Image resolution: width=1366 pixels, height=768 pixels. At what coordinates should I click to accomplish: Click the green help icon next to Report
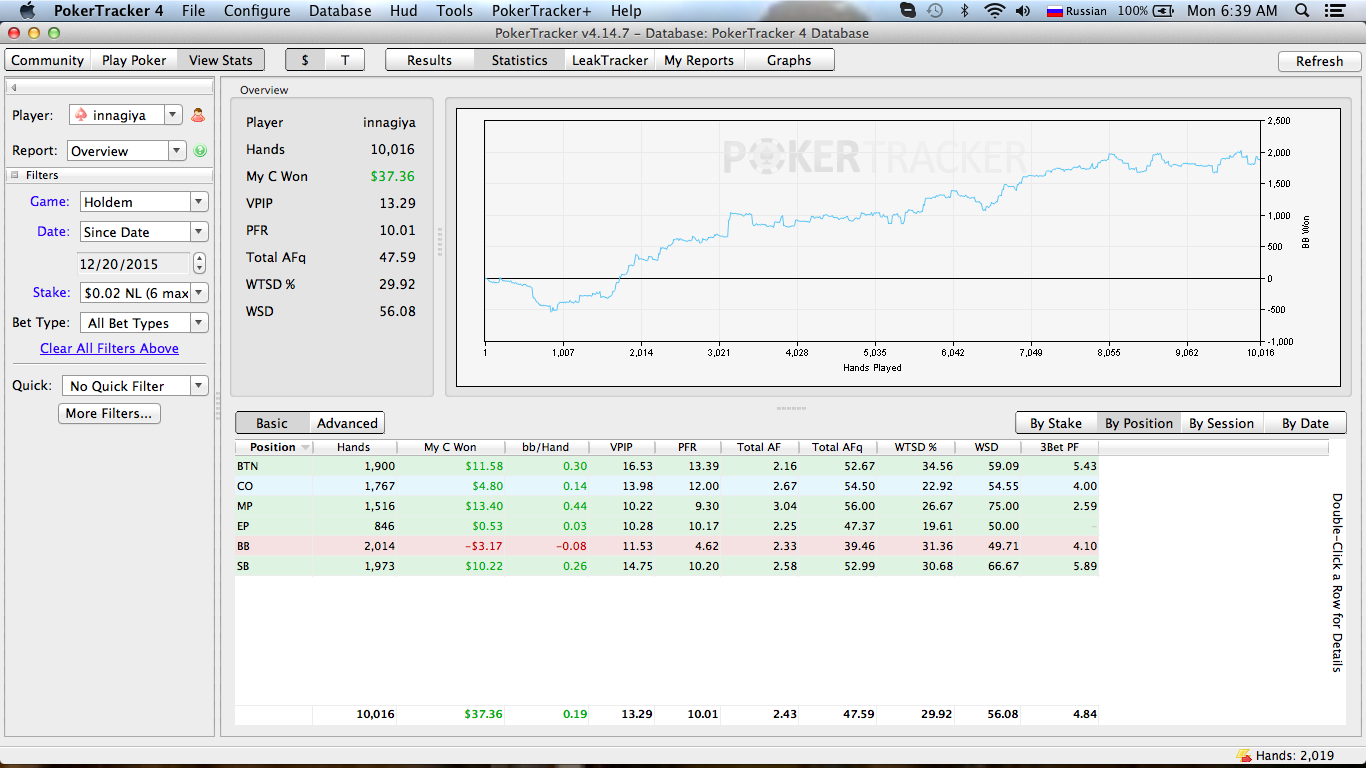click(x=200, y=151)
